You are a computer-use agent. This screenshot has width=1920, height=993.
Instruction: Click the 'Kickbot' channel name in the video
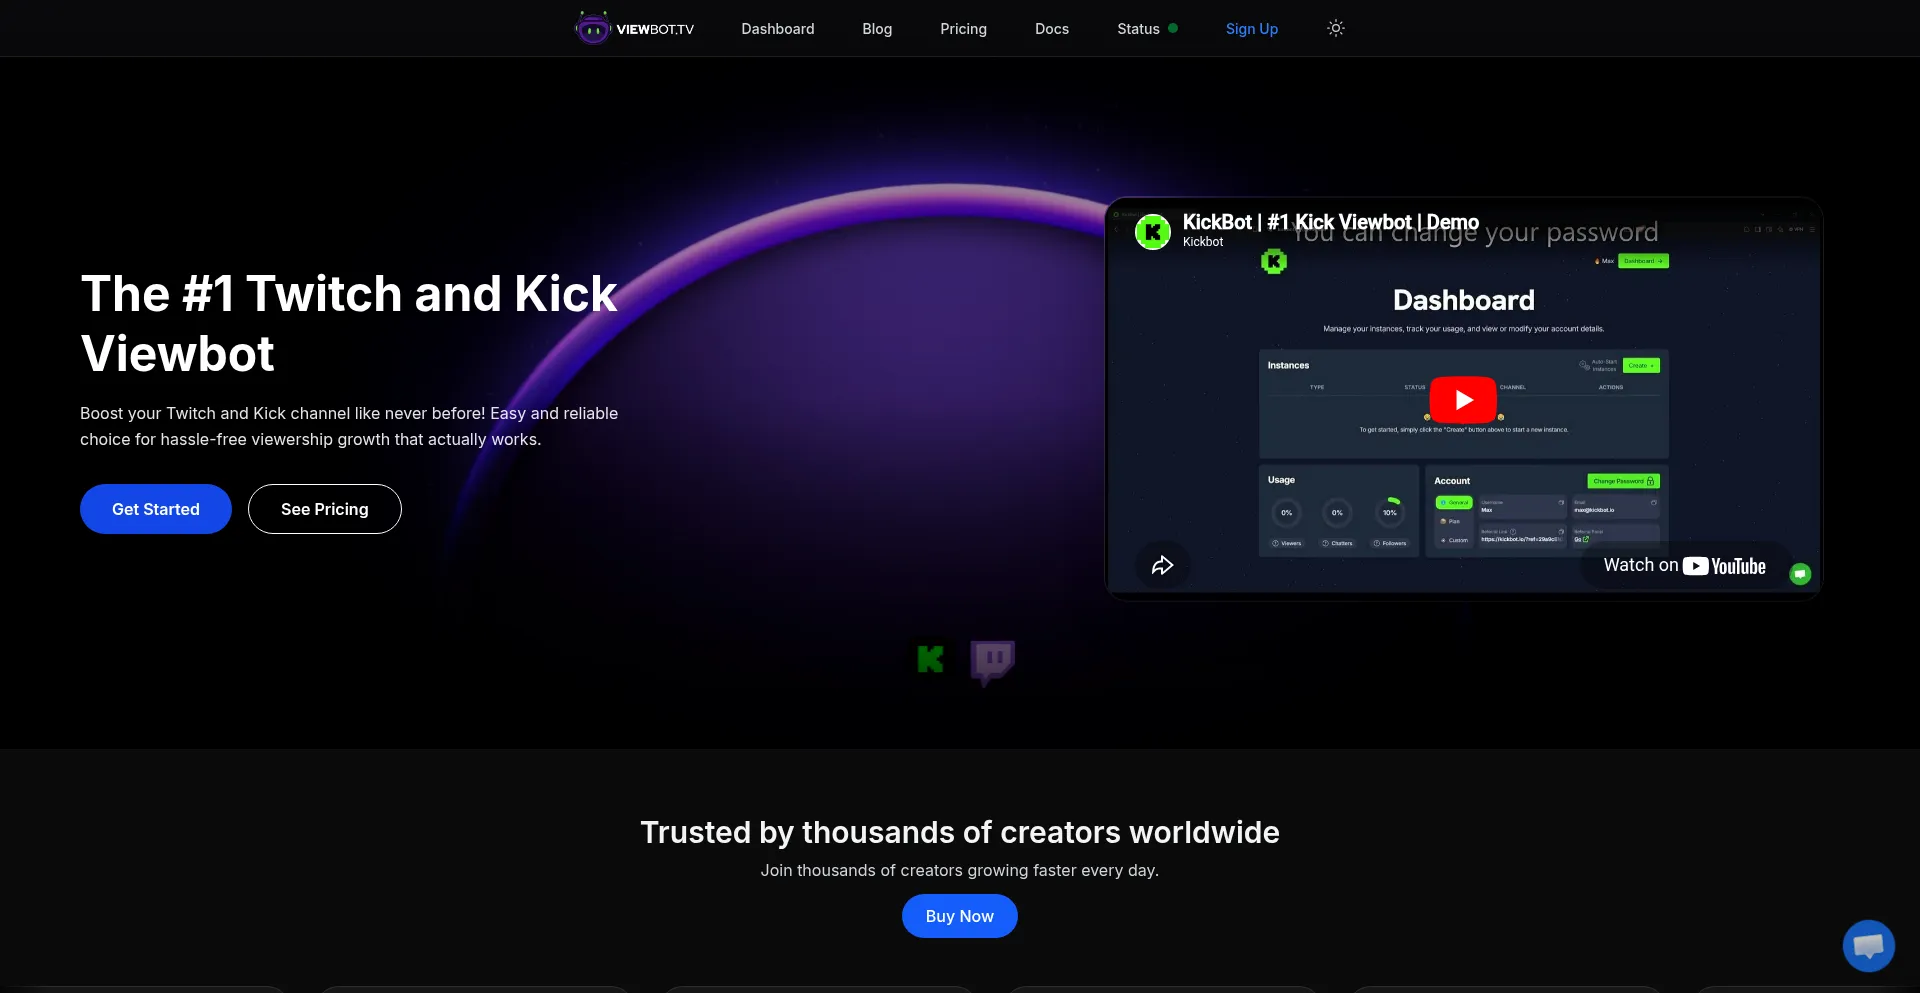tap(1203, 242)
